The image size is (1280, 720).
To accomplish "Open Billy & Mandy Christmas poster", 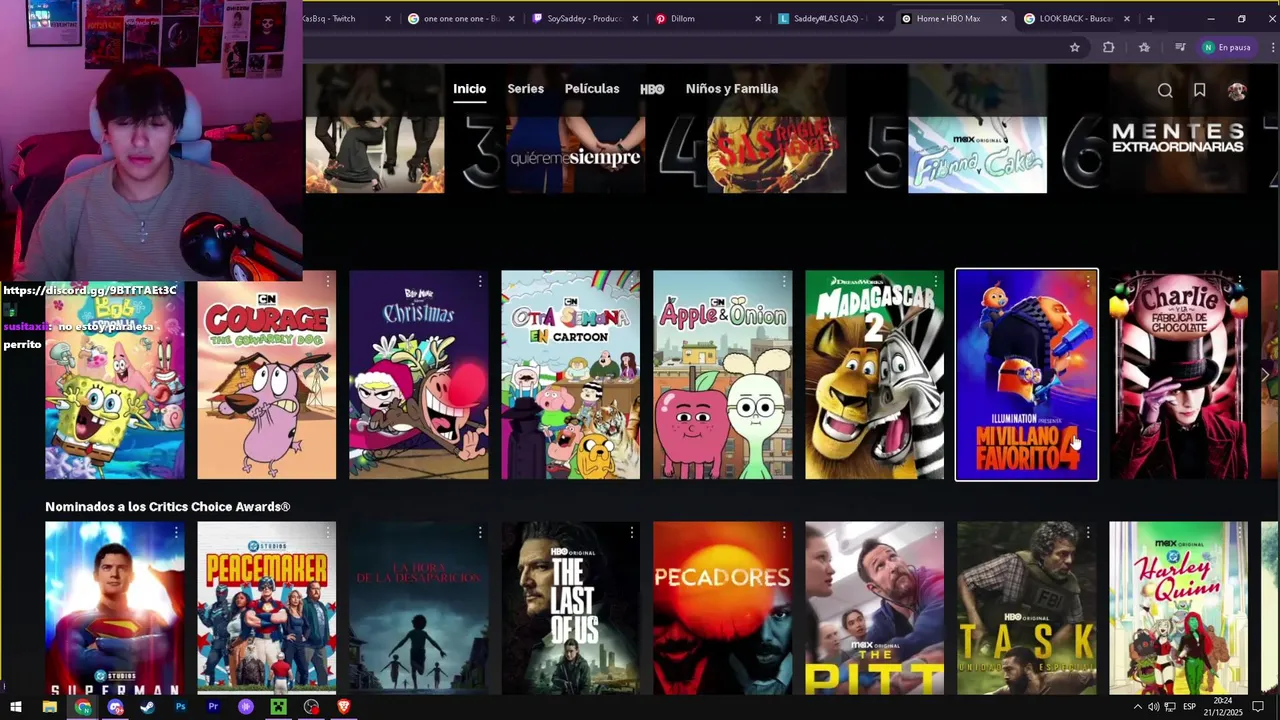I will (419, 375).
